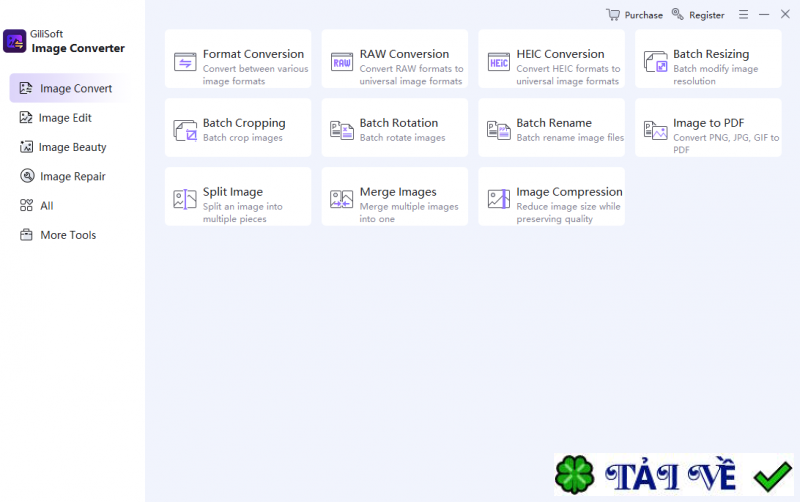The width and height of the screenshot is (800, 502).
Task: Click 'Merge multiple images into one' text
Action: 409,213
